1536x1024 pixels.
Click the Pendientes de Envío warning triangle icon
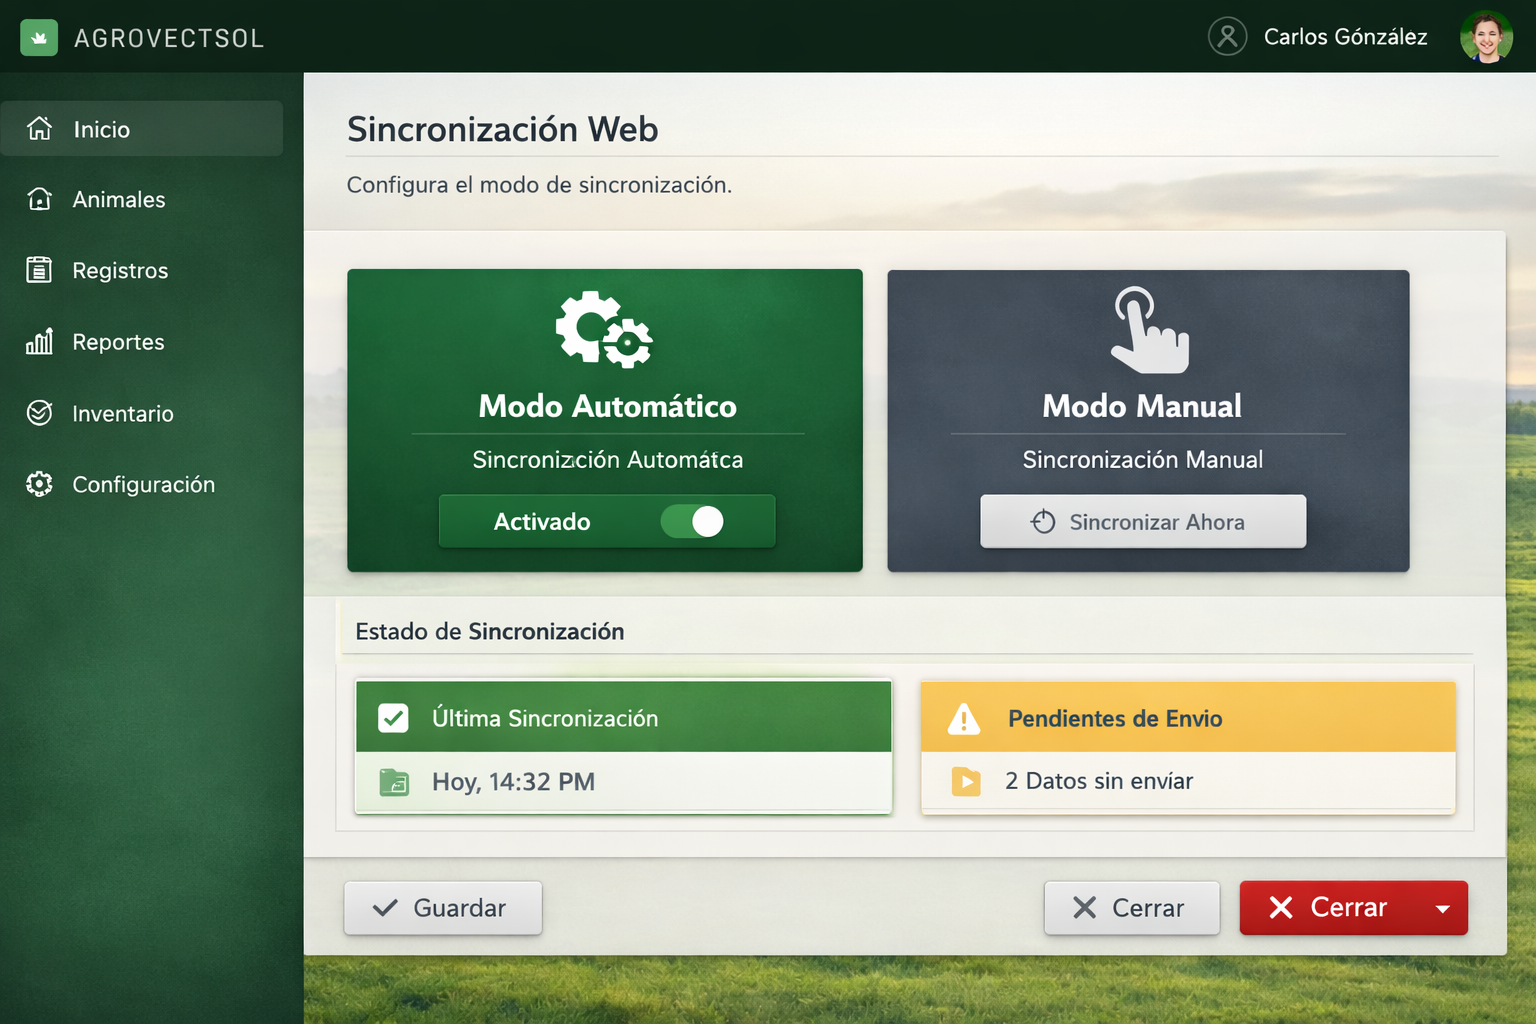click(x=964, y=718)
